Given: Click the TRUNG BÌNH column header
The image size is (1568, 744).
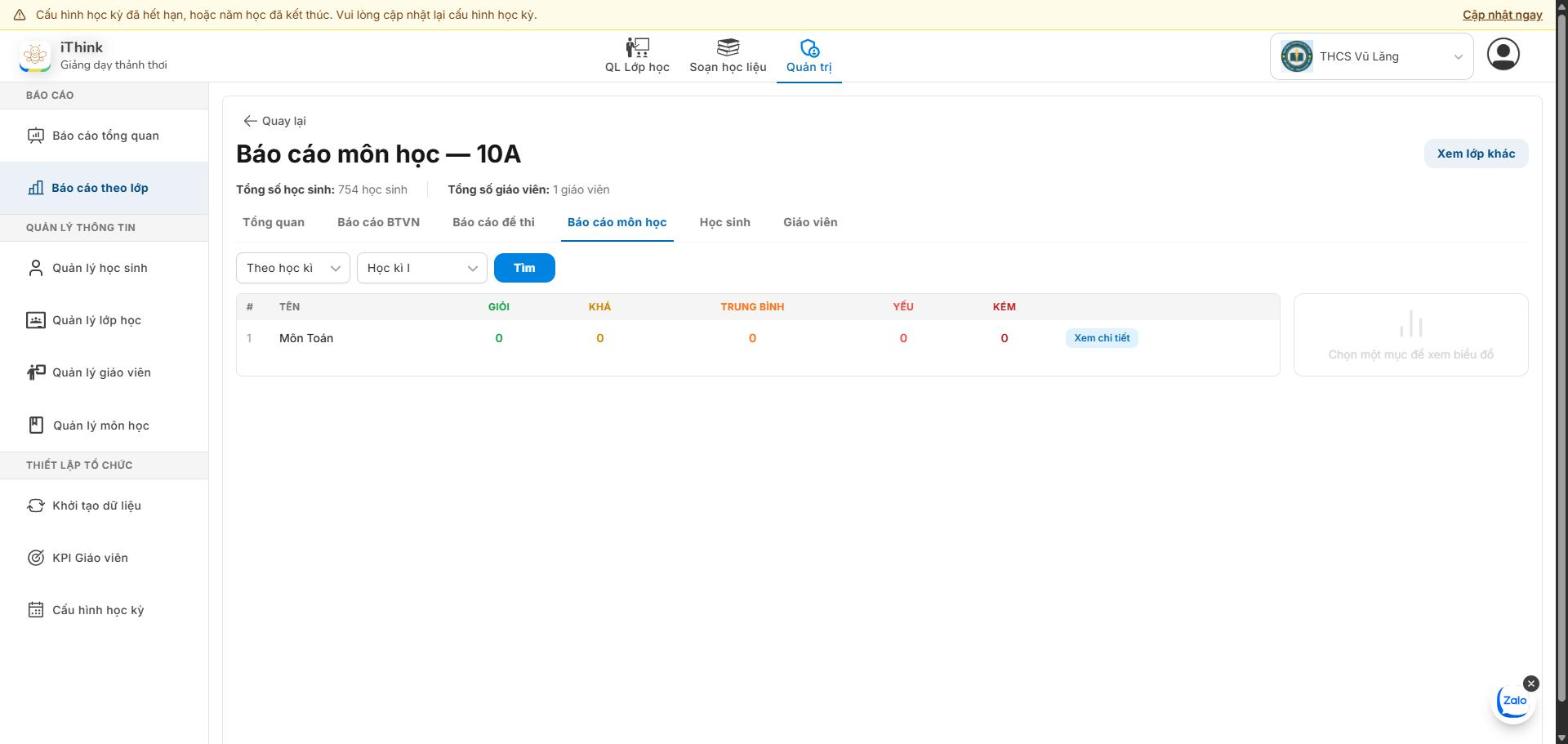Looking at the screenshot, I should pos(752,307).
